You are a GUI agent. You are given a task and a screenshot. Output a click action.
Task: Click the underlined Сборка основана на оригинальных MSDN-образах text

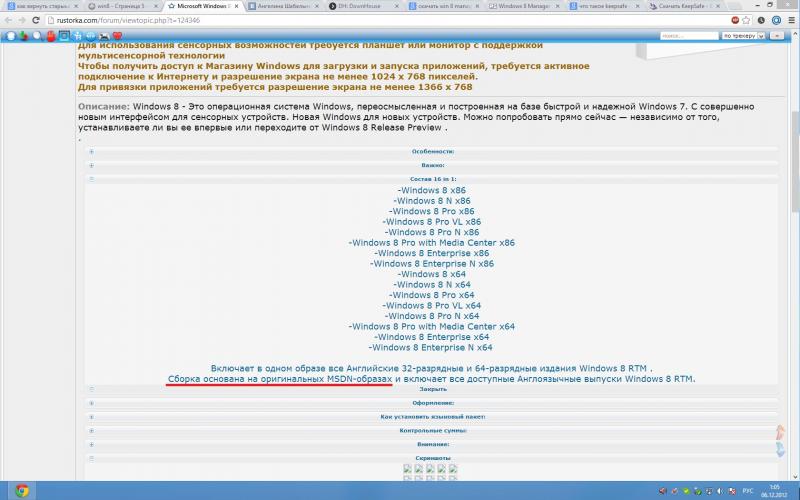point(280,379)
